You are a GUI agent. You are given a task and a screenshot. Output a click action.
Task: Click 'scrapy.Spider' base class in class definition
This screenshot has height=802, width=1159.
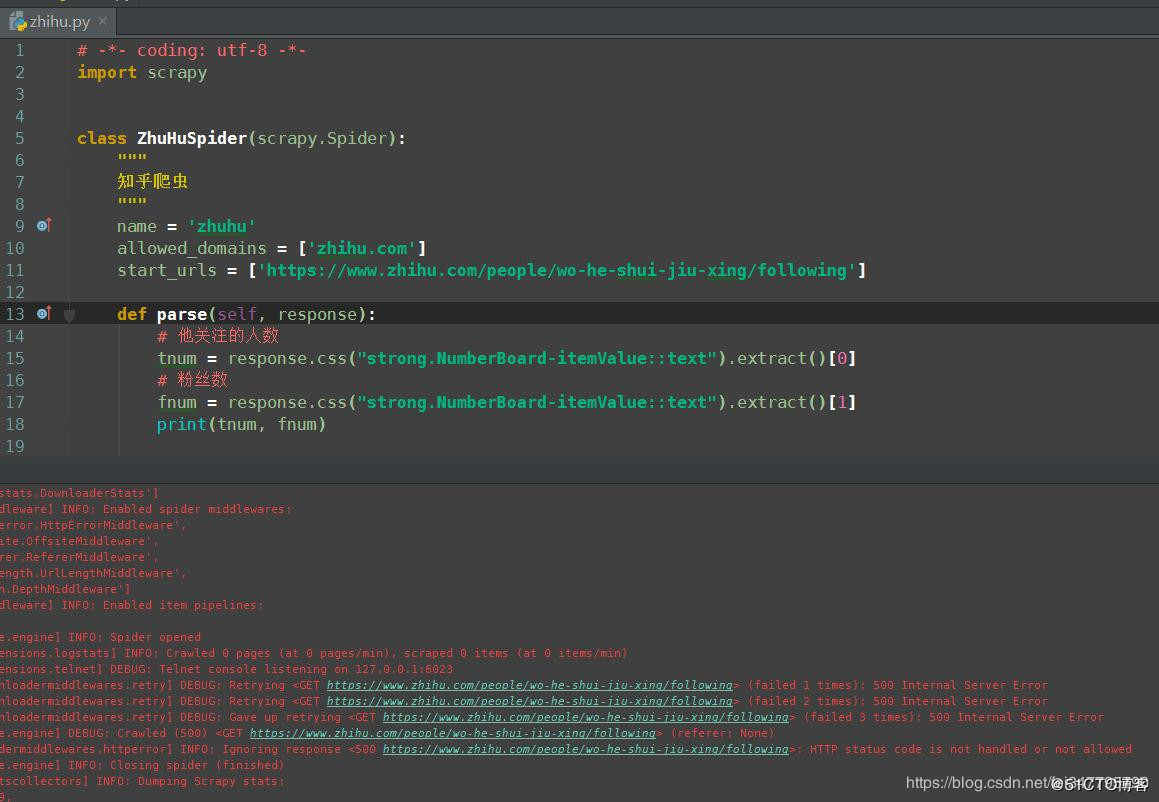[322, 138]
